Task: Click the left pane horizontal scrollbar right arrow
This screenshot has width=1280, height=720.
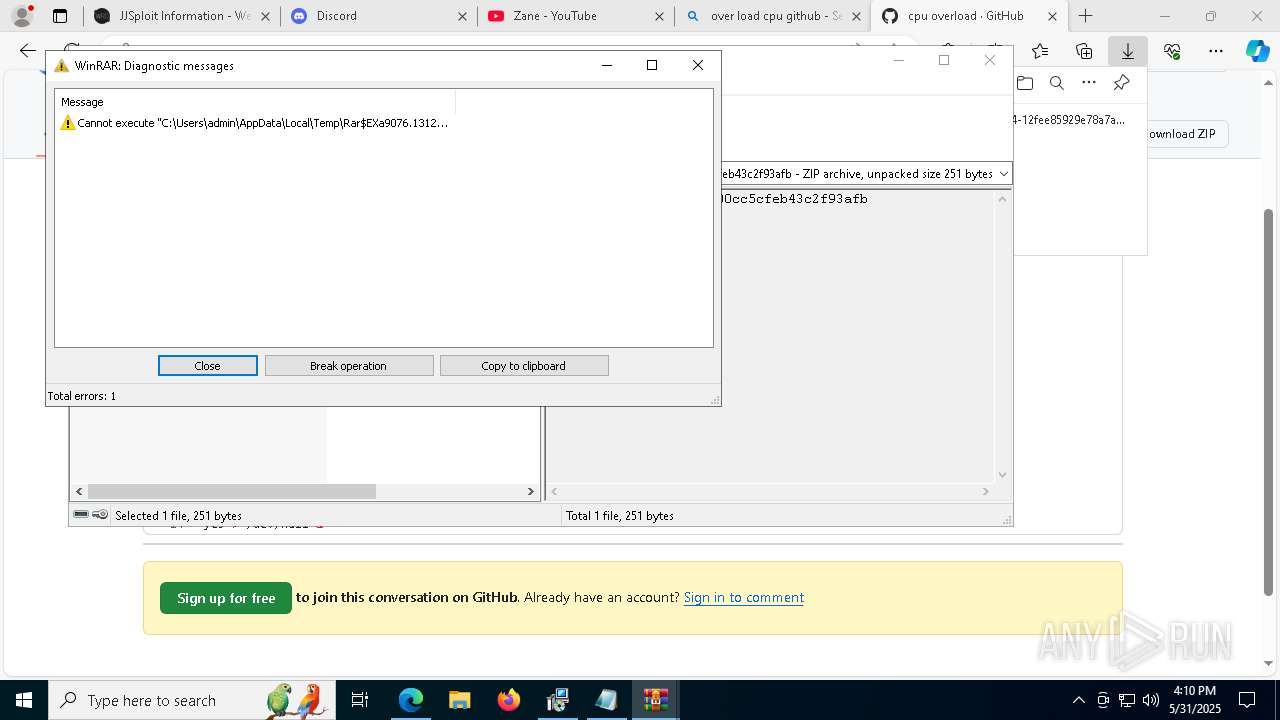Action: point(531,491)
